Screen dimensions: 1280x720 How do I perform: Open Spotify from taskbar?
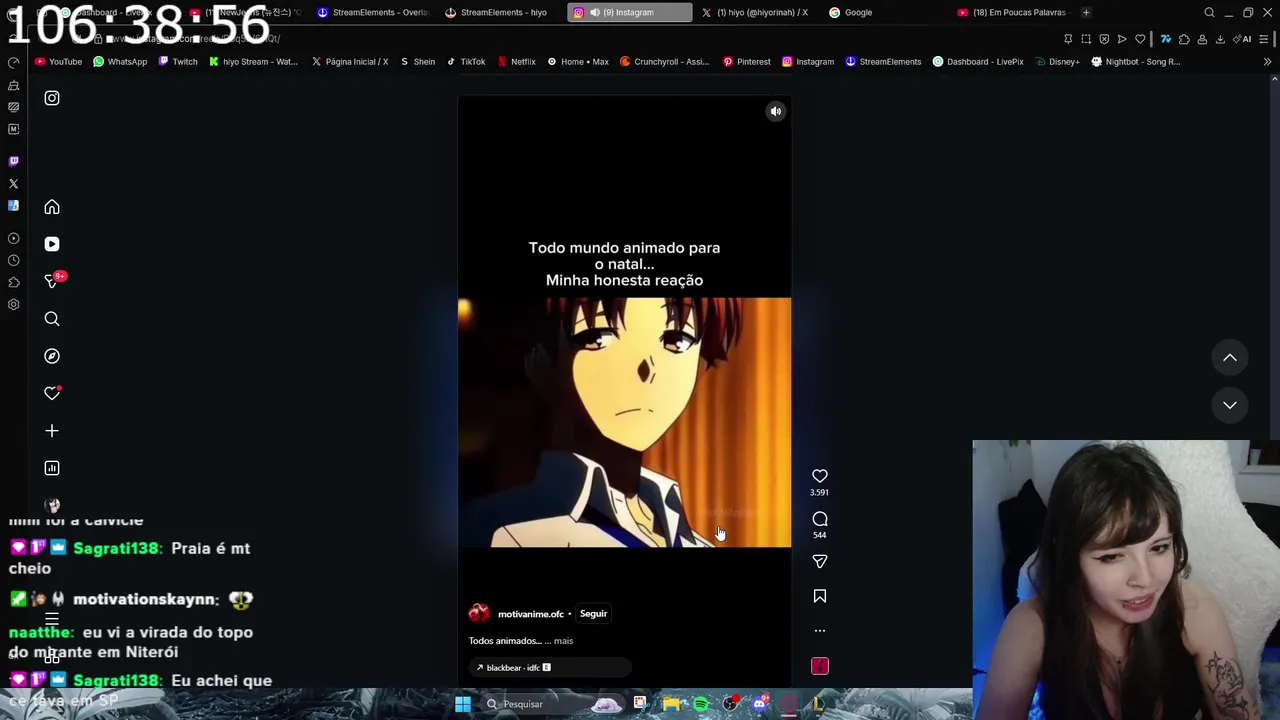701,704
